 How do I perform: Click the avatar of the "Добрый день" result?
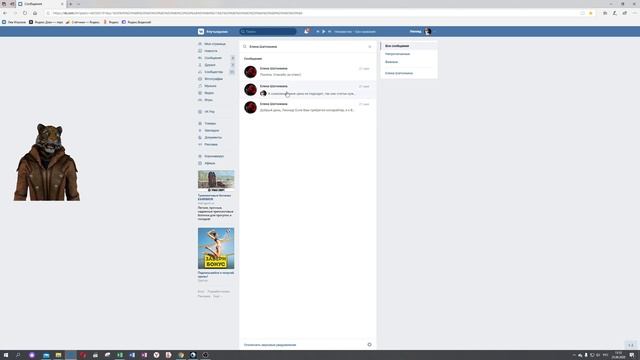pyautogui.click(x=250, y=107)
